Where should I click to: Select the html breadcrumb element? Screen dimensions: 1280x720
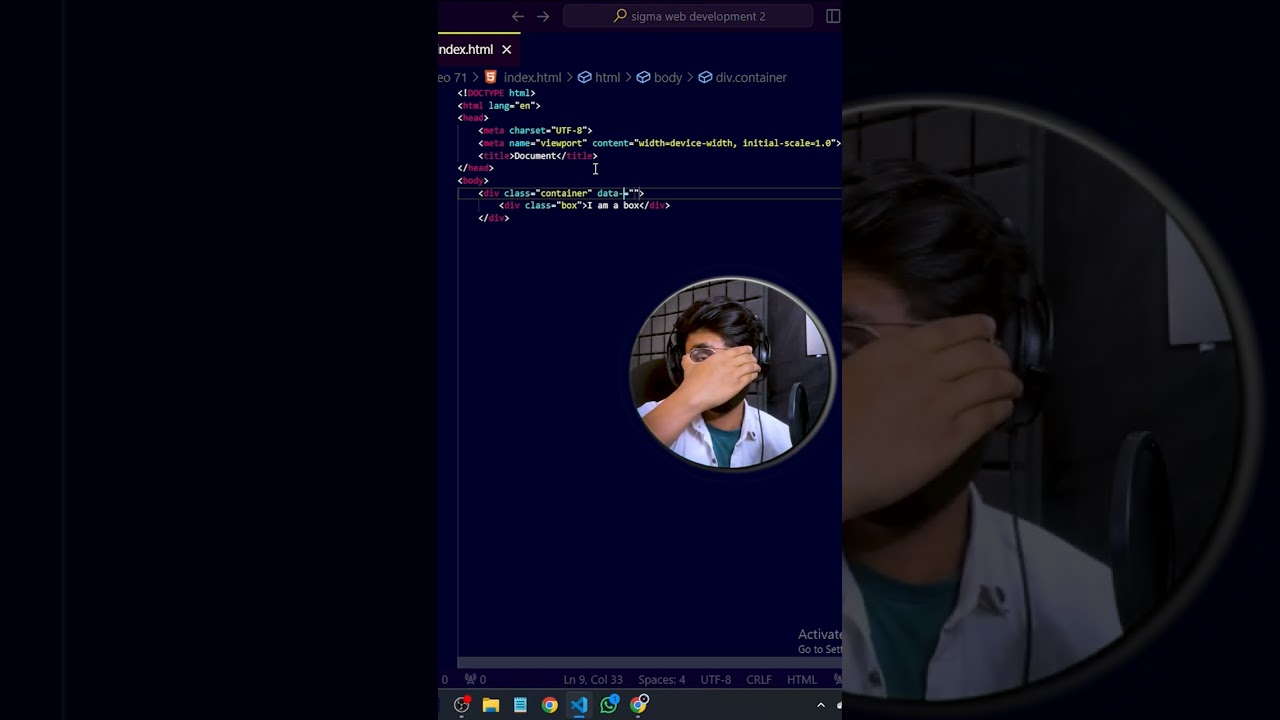(599, 77)
